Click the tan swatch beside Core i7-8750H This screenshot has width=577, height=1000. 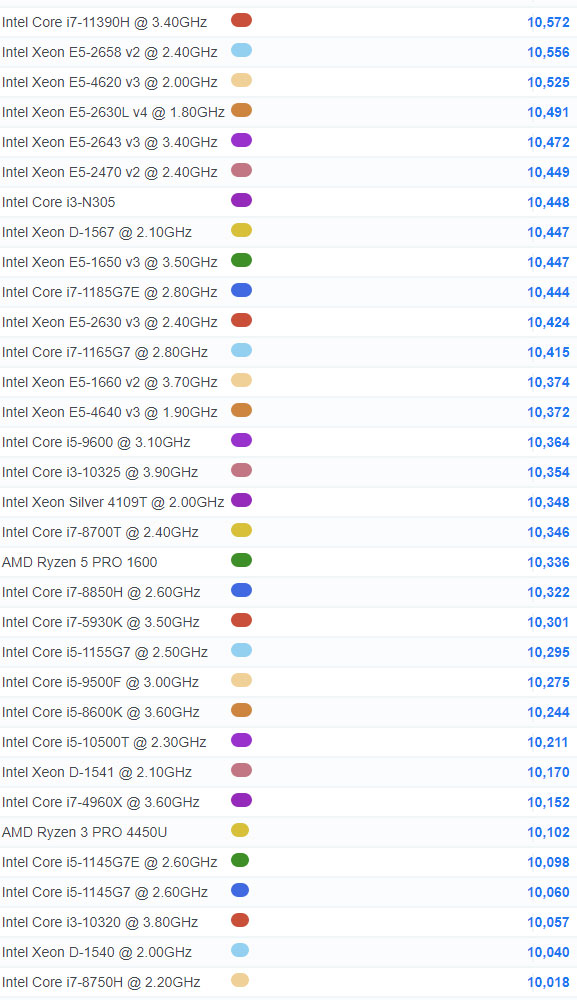[x=240, y=980]
